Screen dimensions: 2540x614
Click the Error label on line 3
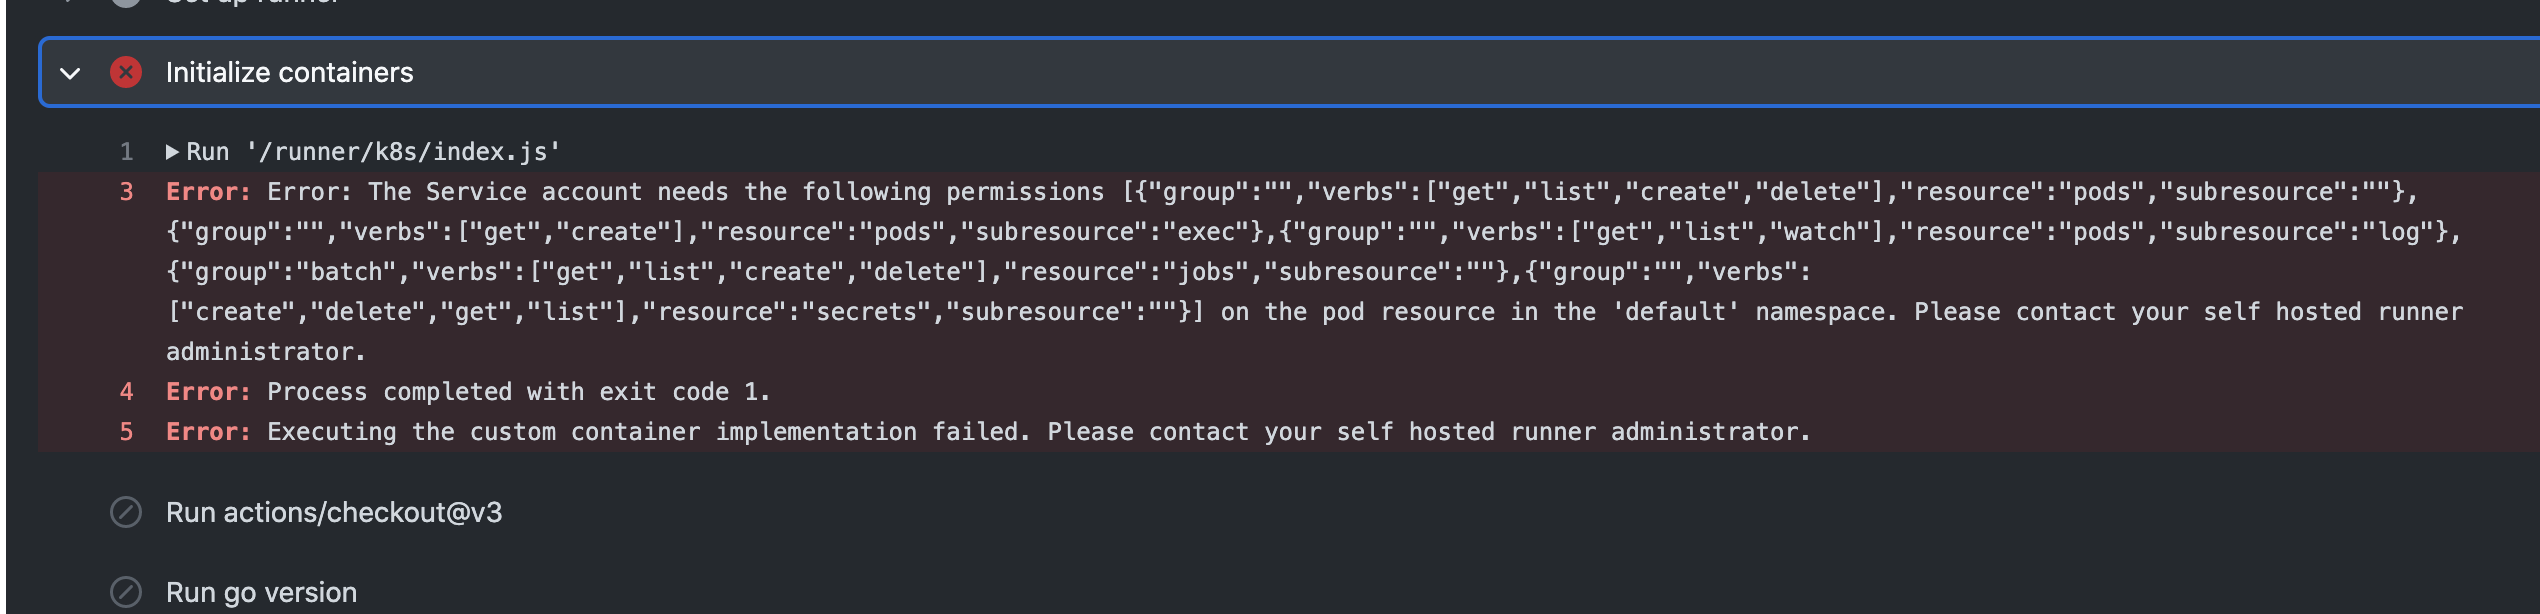tap(208, 192)
